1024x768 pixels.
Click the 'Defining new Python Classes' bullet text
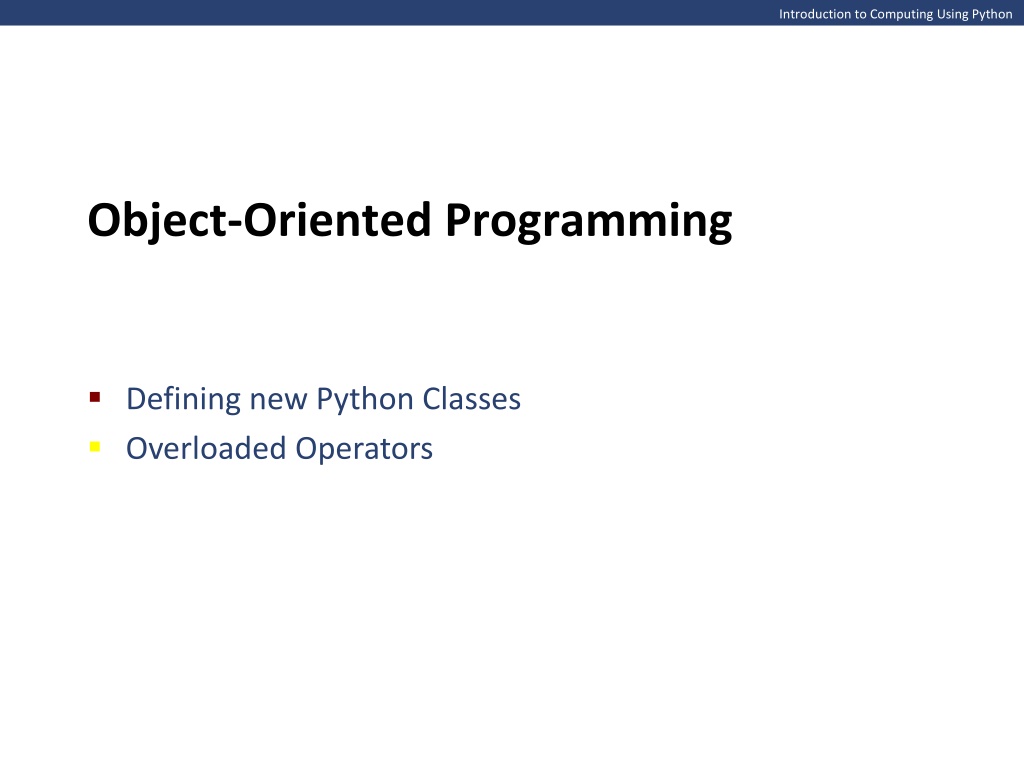pos(323,399)
